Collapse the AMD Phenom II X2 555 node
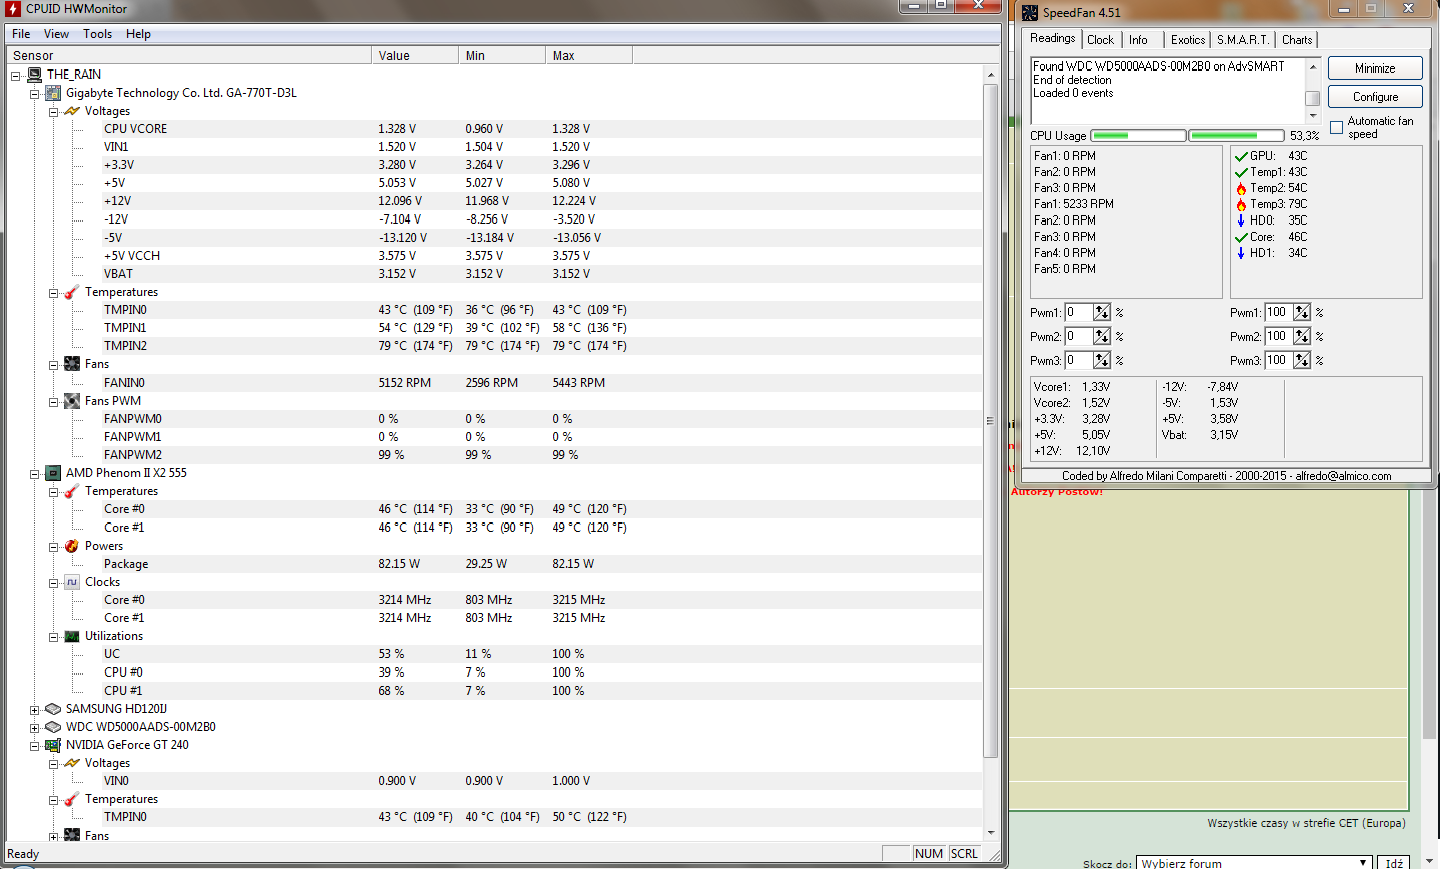This screenshot has width=1440, height=869. coord(34,474)
